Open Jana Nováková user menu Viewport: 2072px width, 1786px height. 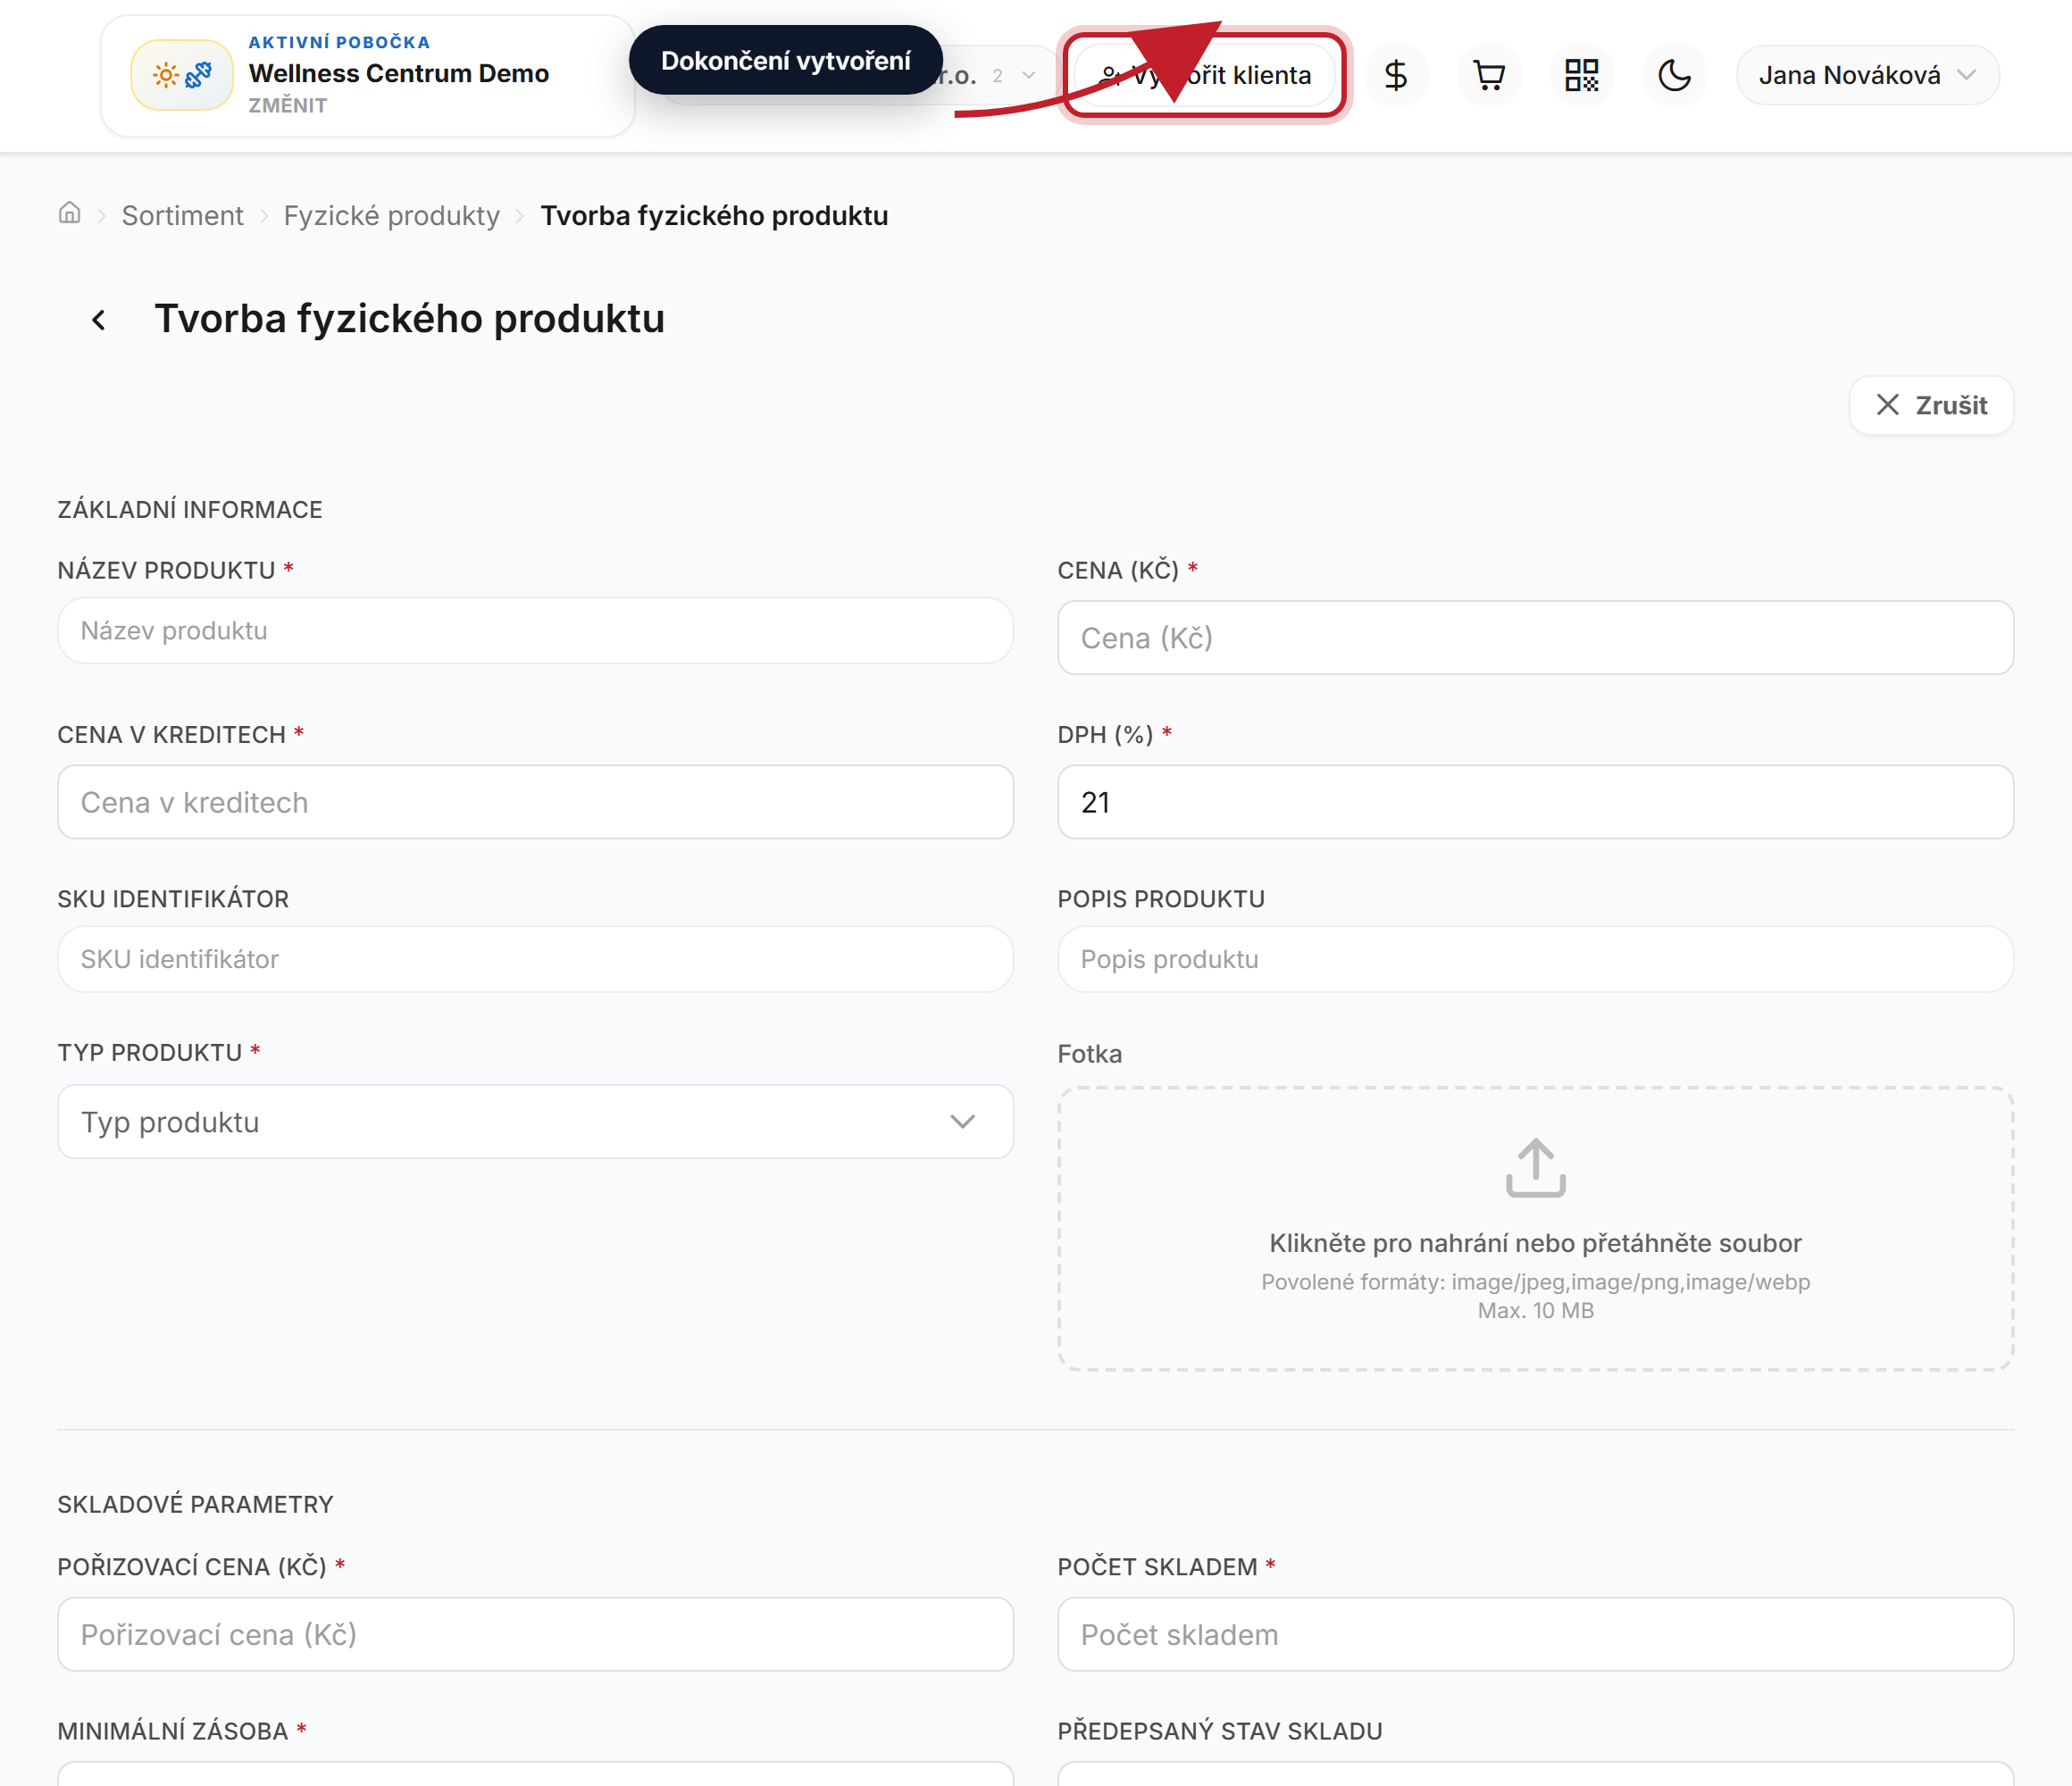[1867, 75]
